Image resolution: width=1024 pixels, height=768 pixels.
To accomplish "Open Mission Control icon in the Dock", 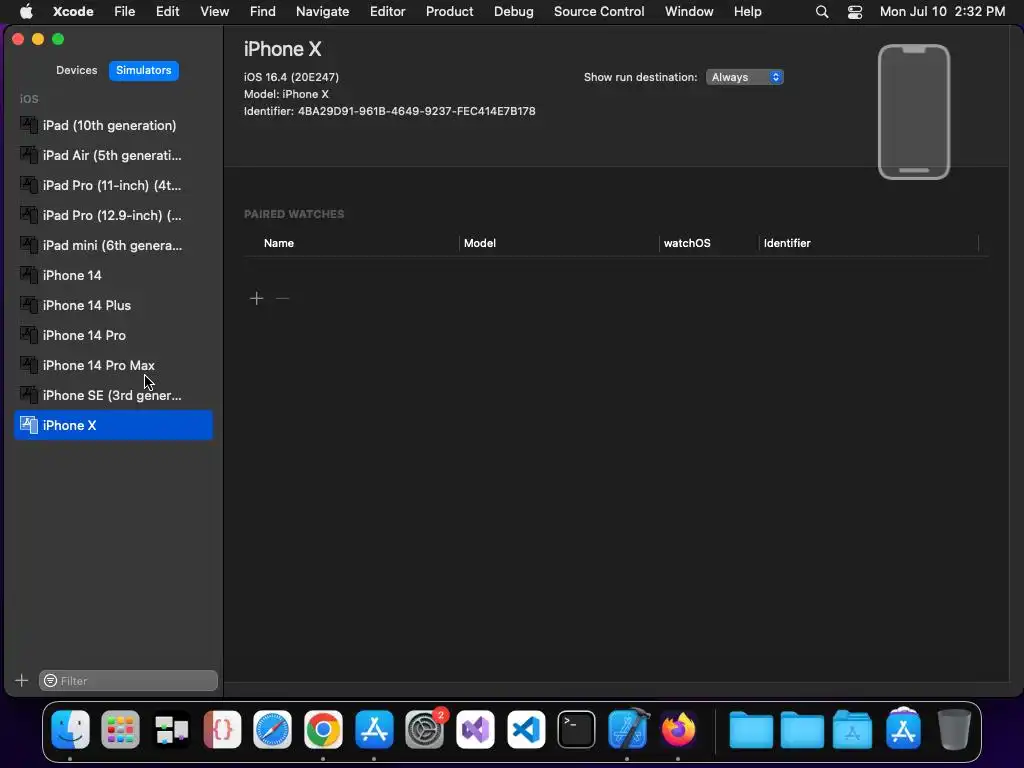I will coord(172,729).
